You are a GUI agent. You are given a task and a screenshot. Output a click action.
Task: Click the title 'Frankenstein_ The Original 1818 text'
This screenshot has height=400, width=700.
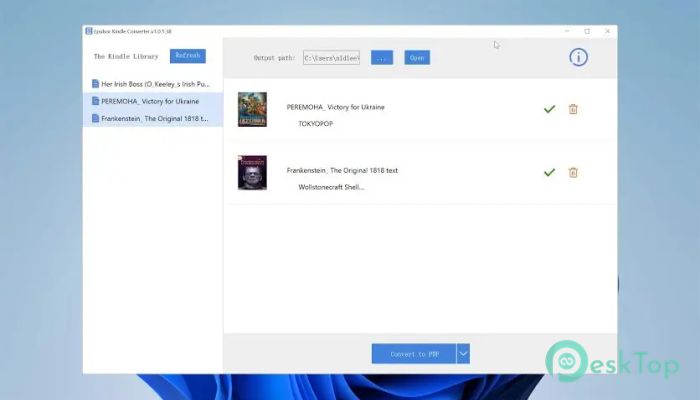[342, 171]
